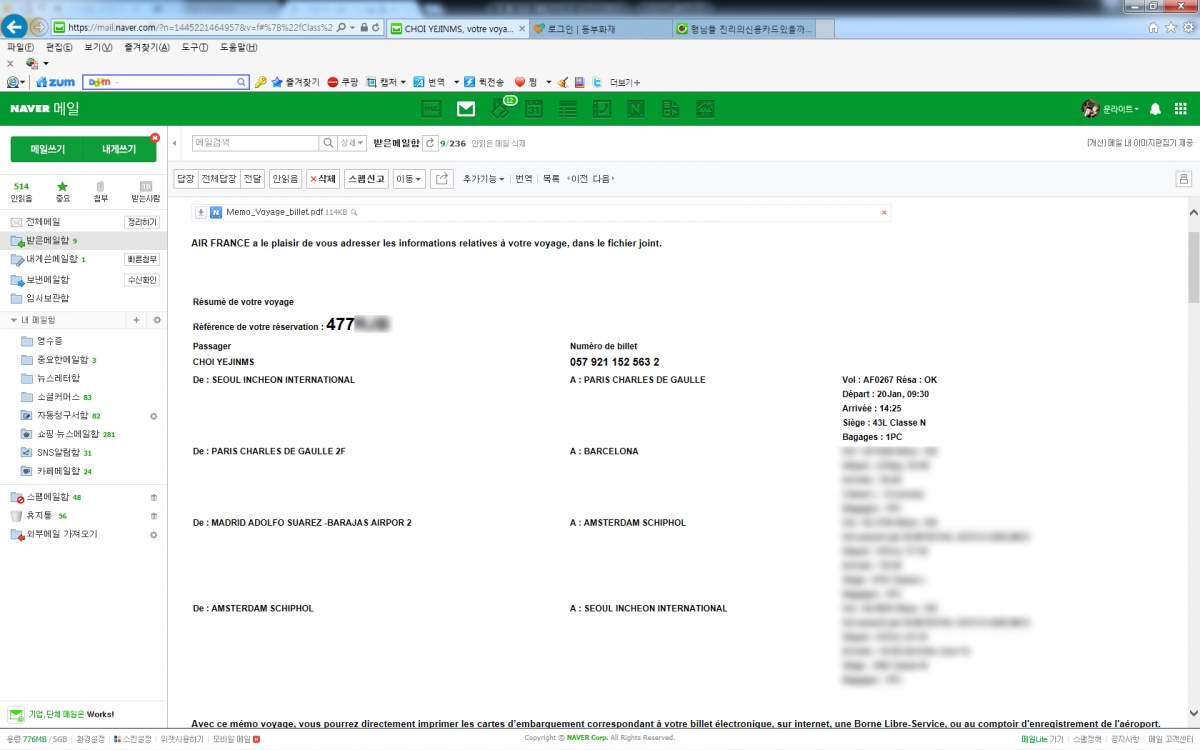Image resolution: width=1200 pixels, height=750 pixels.
Task: Switch to the 로그인 | 동부화재 tab
Action: click(599, 29)
